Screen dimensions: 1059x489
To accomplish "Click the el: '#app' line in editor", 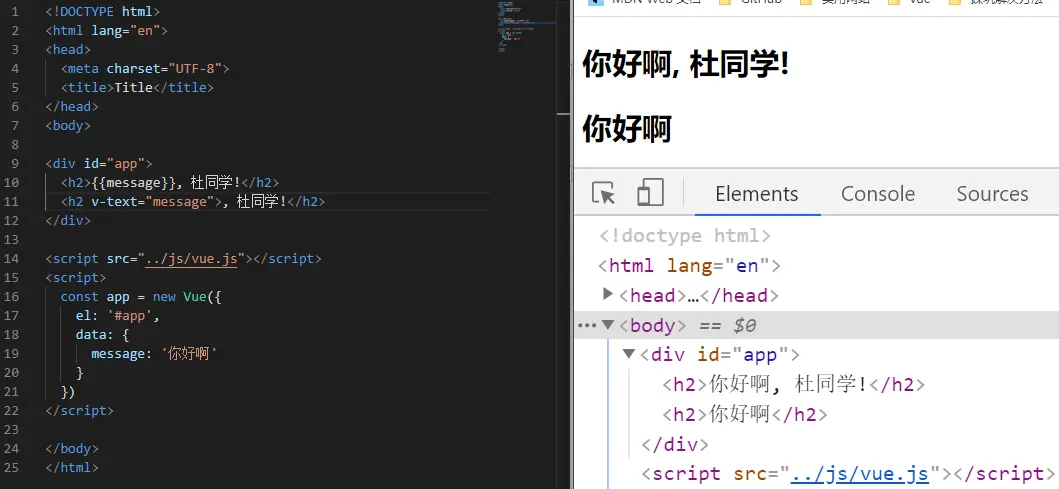I will coord(118,315).
